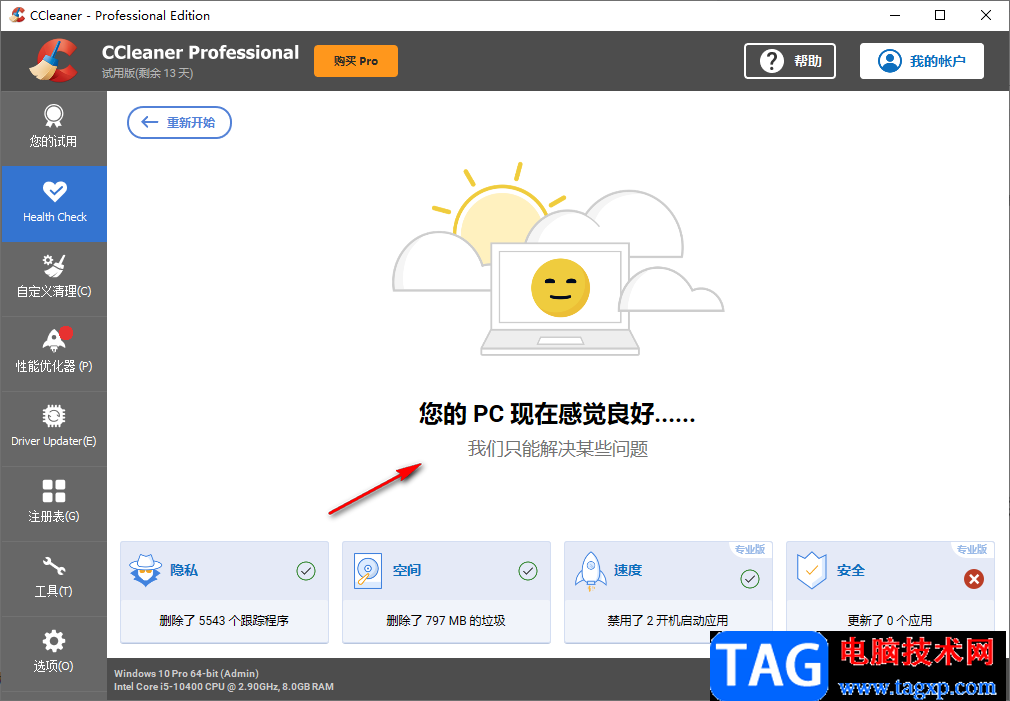Image resolution: width=1010 pixels, height=701 pixels.
Task: Open 工具(T) tools section
Action: pos(54,578)
